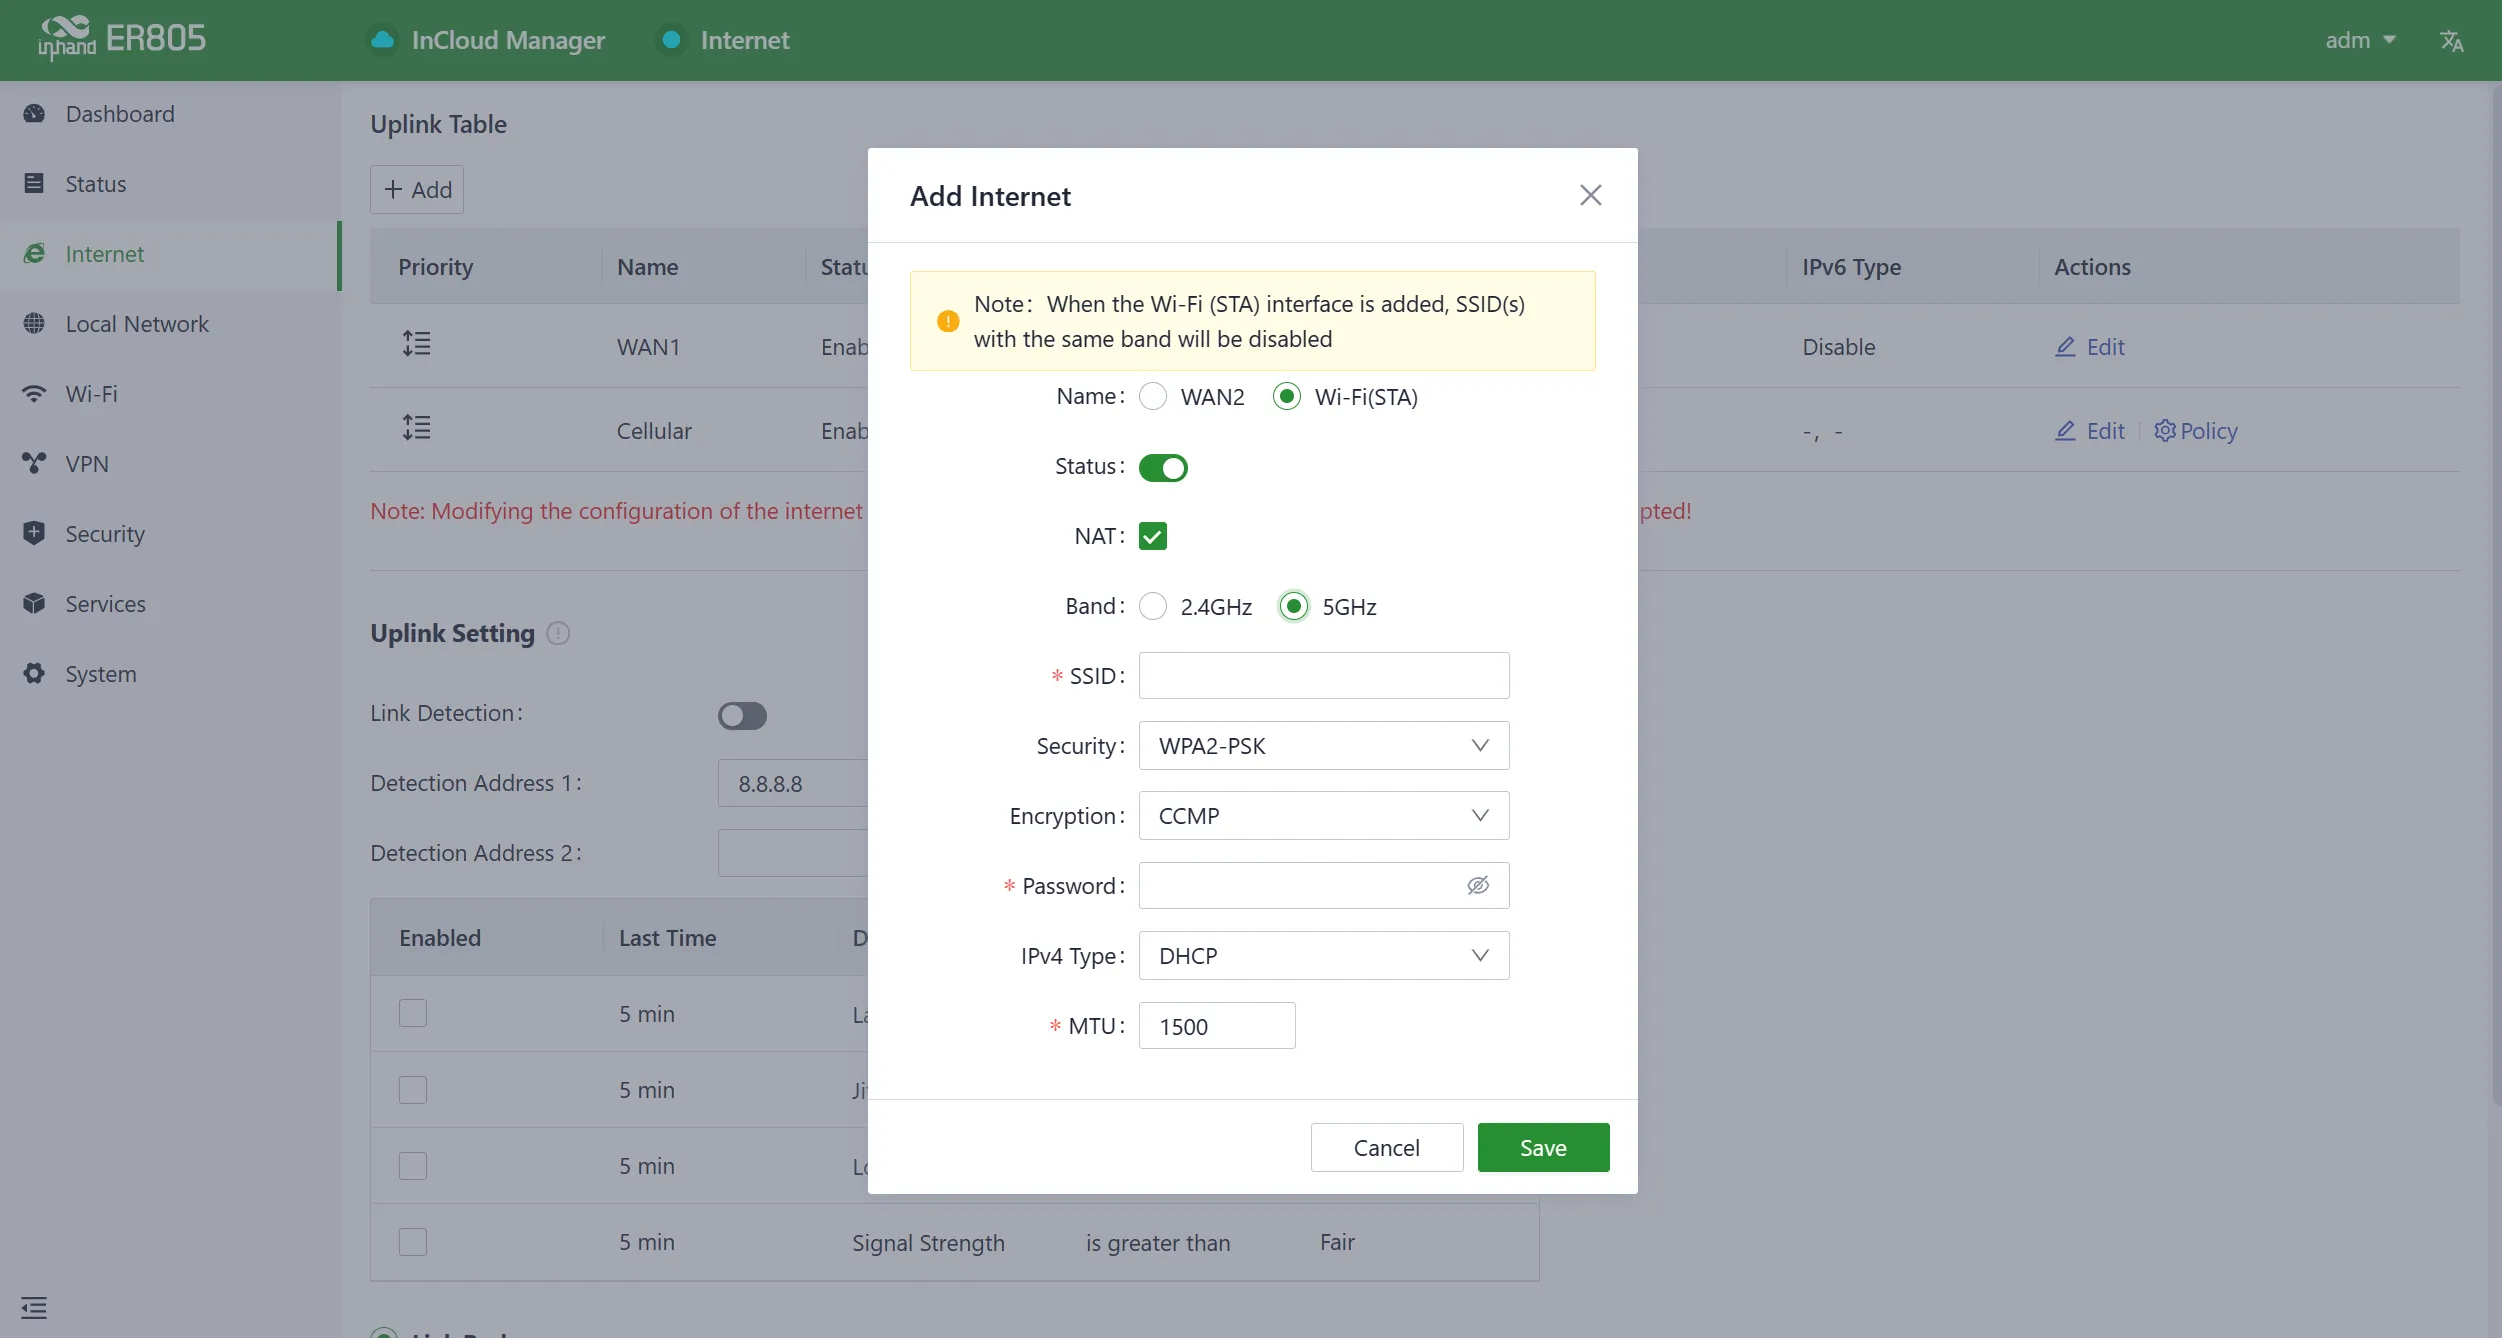Close the Add Internet dialog

pyautogui.click(x=1590, y=195)
